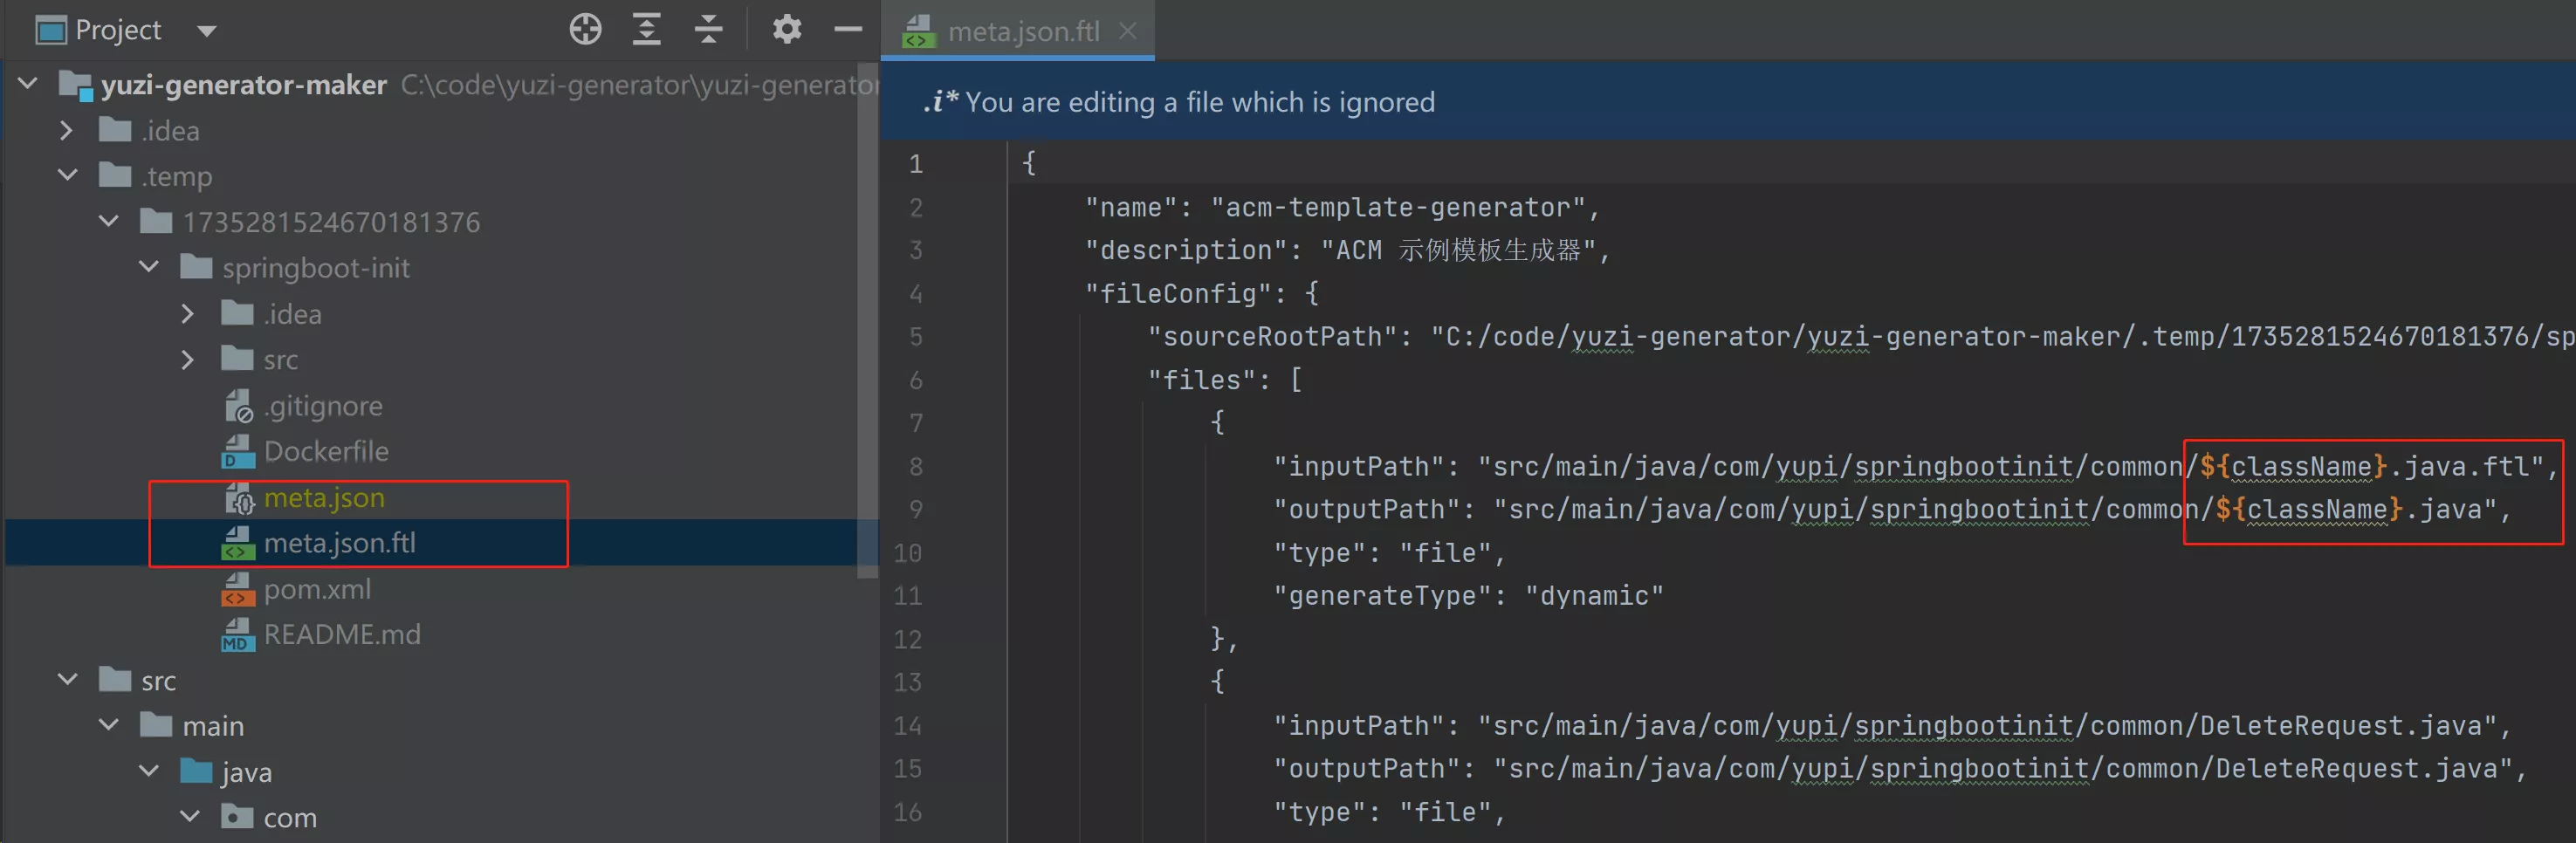Image resolution: width=2576 pixels, height=843 pixels.
Task: Click the Expand All icon in Project toolbar
Action: [647, 30]
